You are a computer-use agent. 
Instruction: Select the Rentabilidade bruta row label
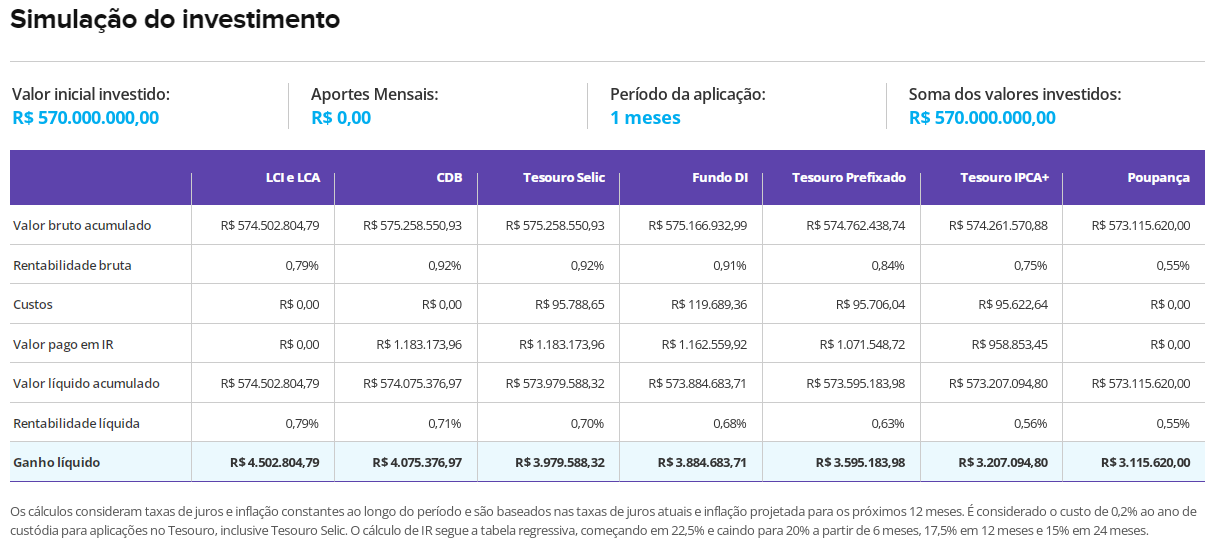click(72, 266)
